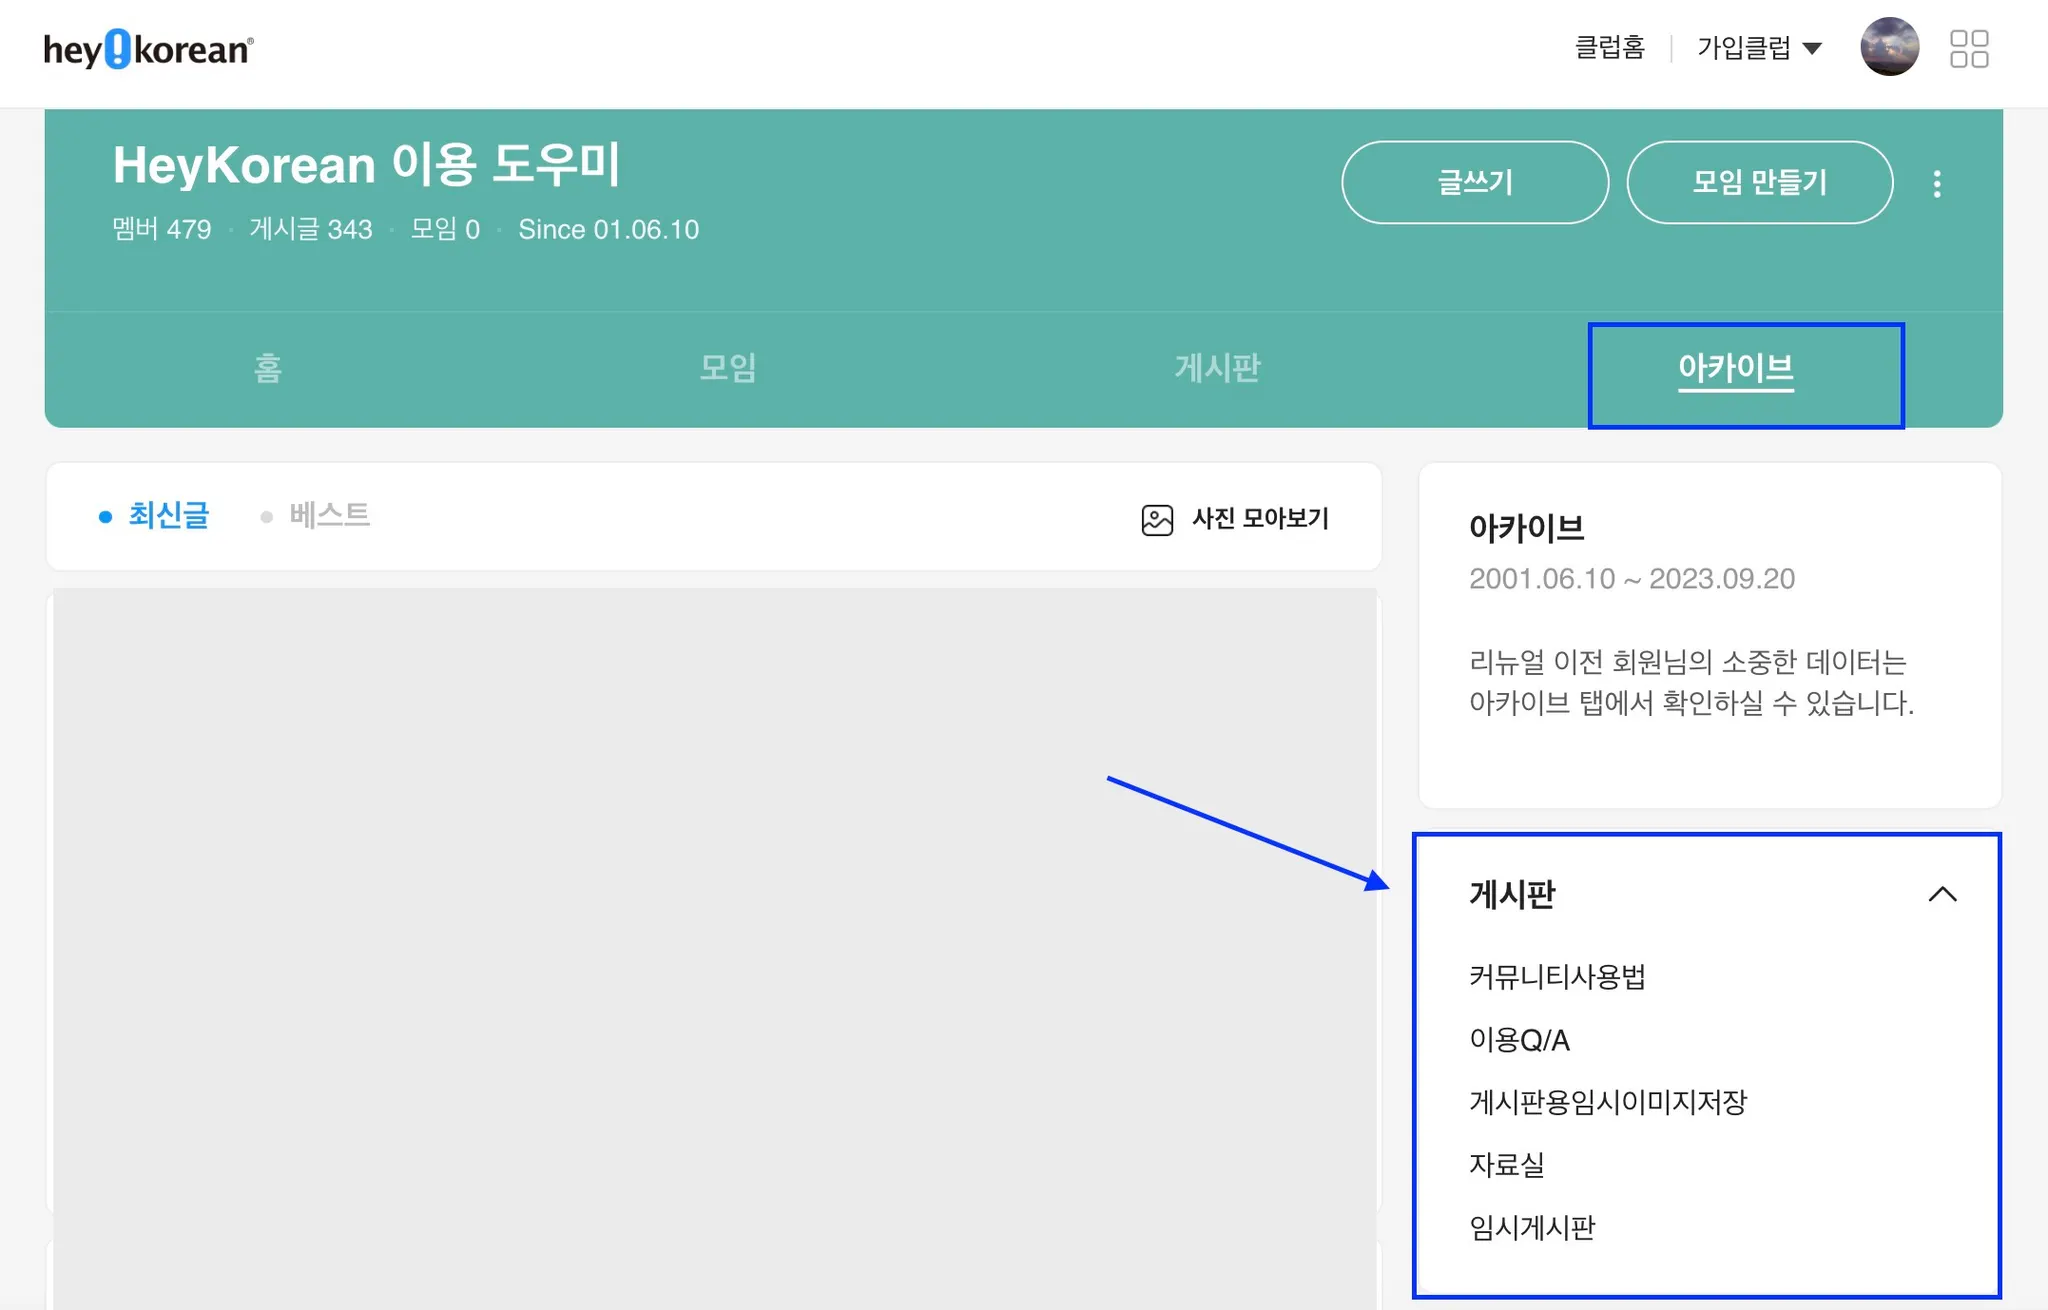The height and width of the screenshot is (1310, 2048).
Task: Open the 이용Q/A board
Action: click(x=1519, y=1040)
